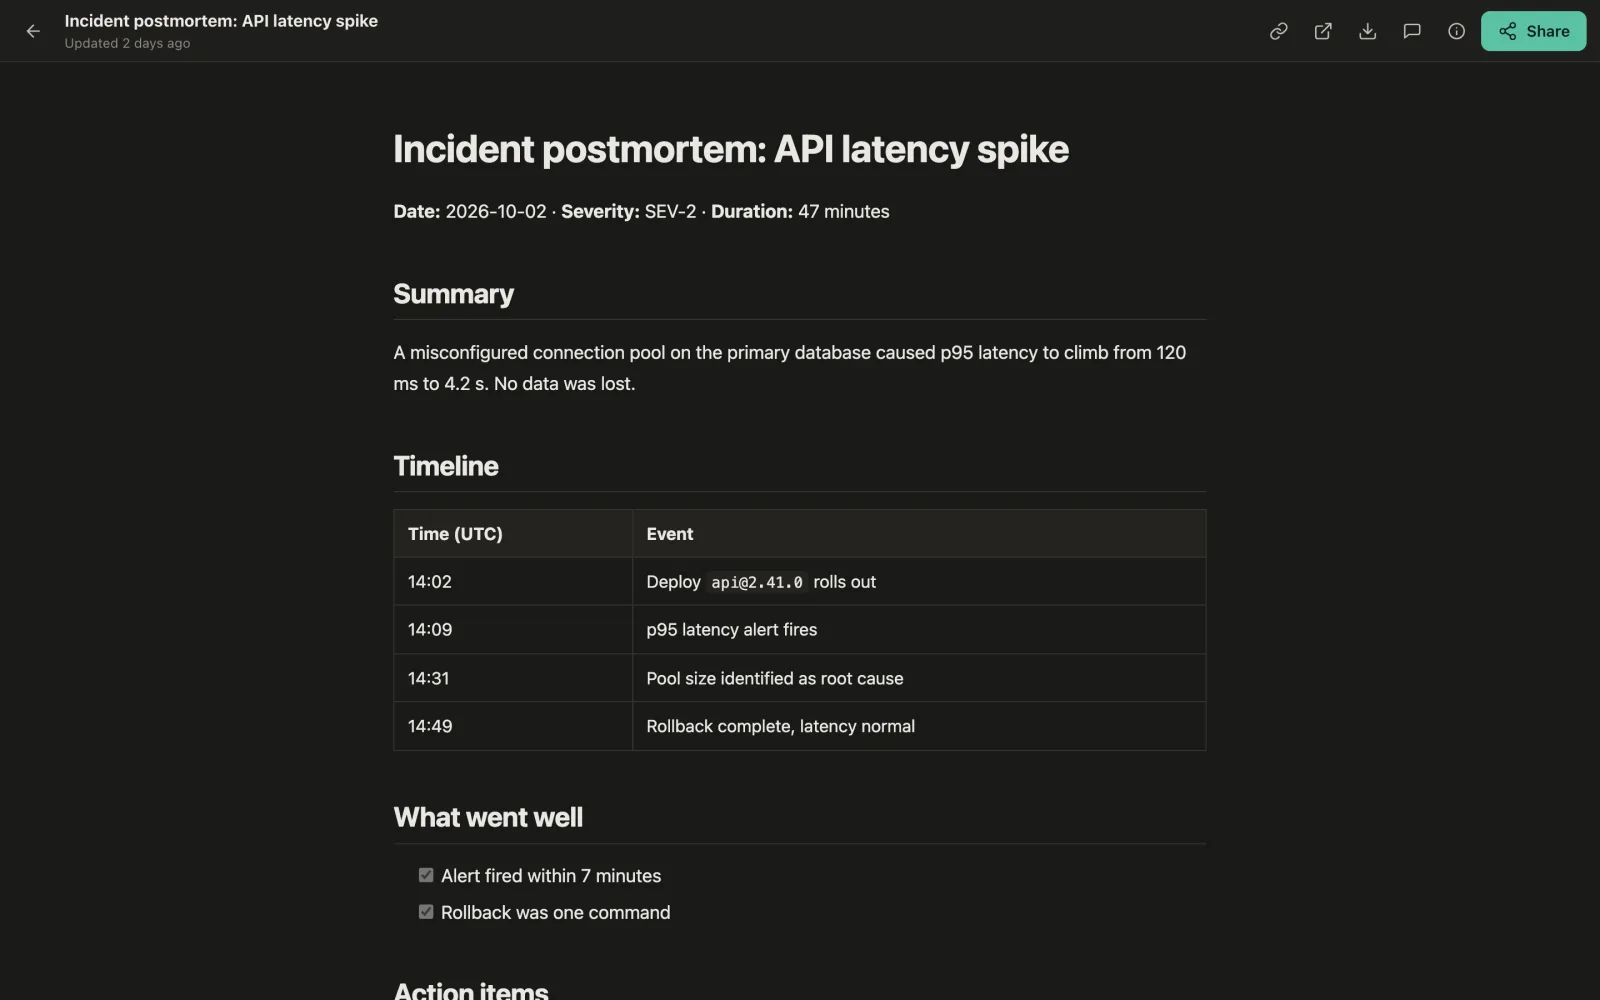Click the green Share button
1600x1000 pixels.
click(x=1533, y=31)
